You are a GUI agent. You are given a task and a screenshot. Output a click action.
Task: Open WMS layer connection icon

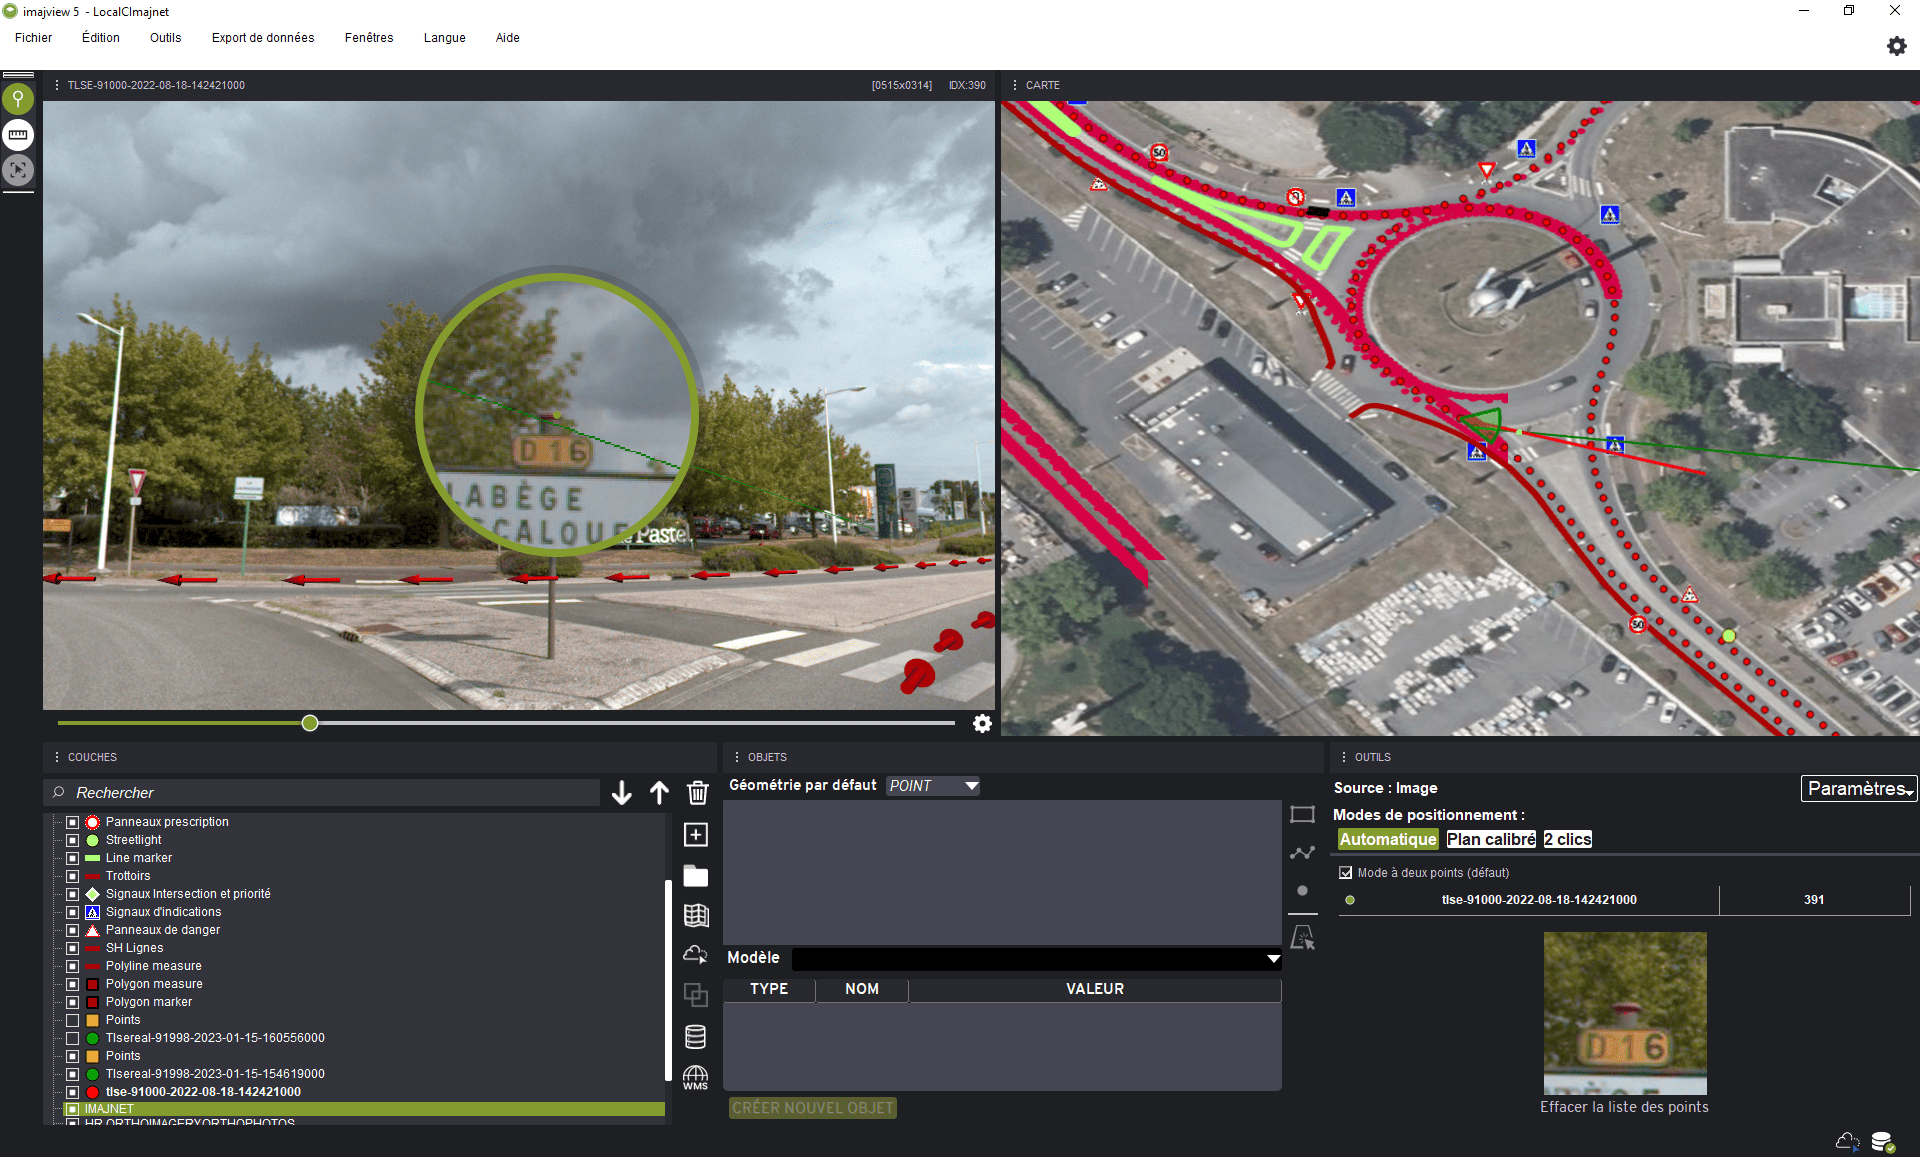tap(695, 1078)
